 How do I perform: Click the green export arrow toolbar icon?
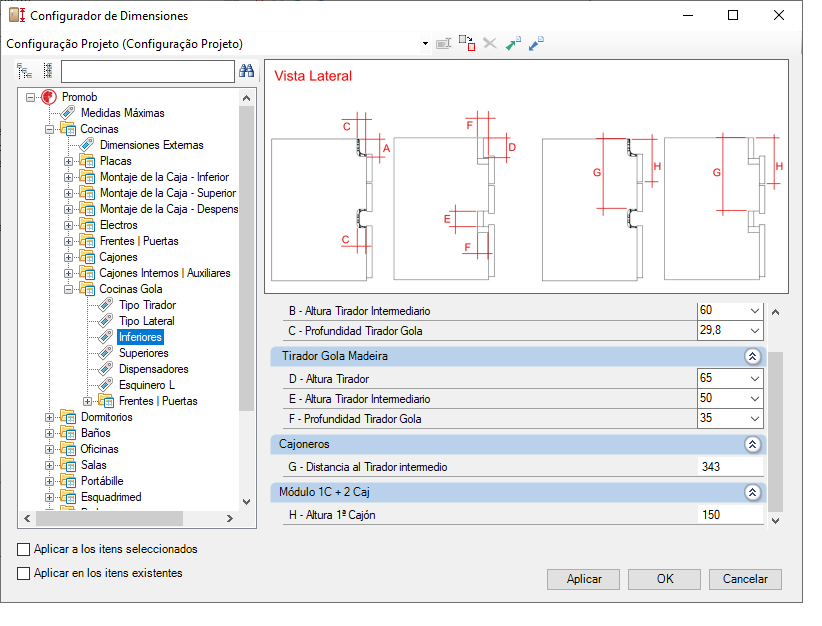[x=513, y=44]
